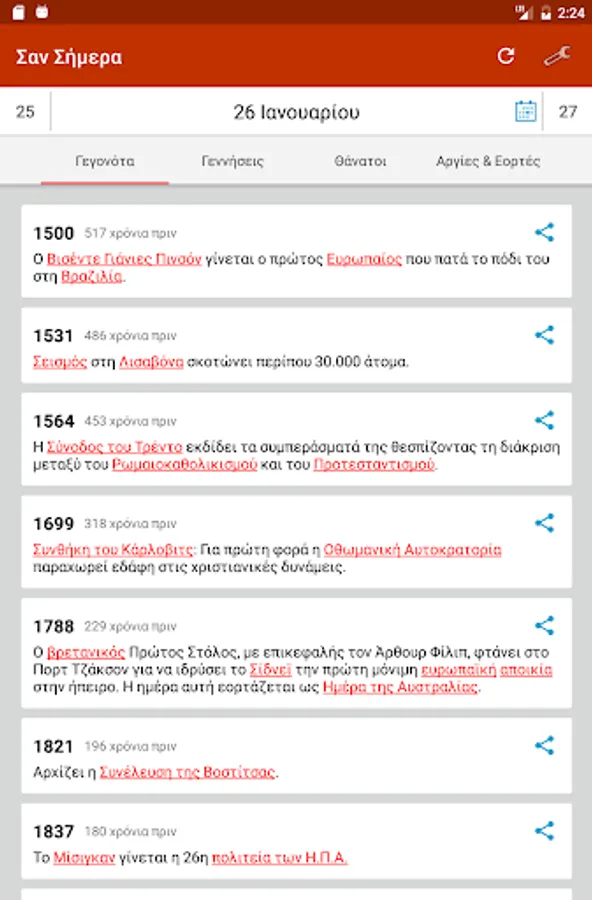Switch to the Γεννήσεις tab
The height and width of the screenshot is (900, 592).
pyautogui.click(x=233, y=161)
